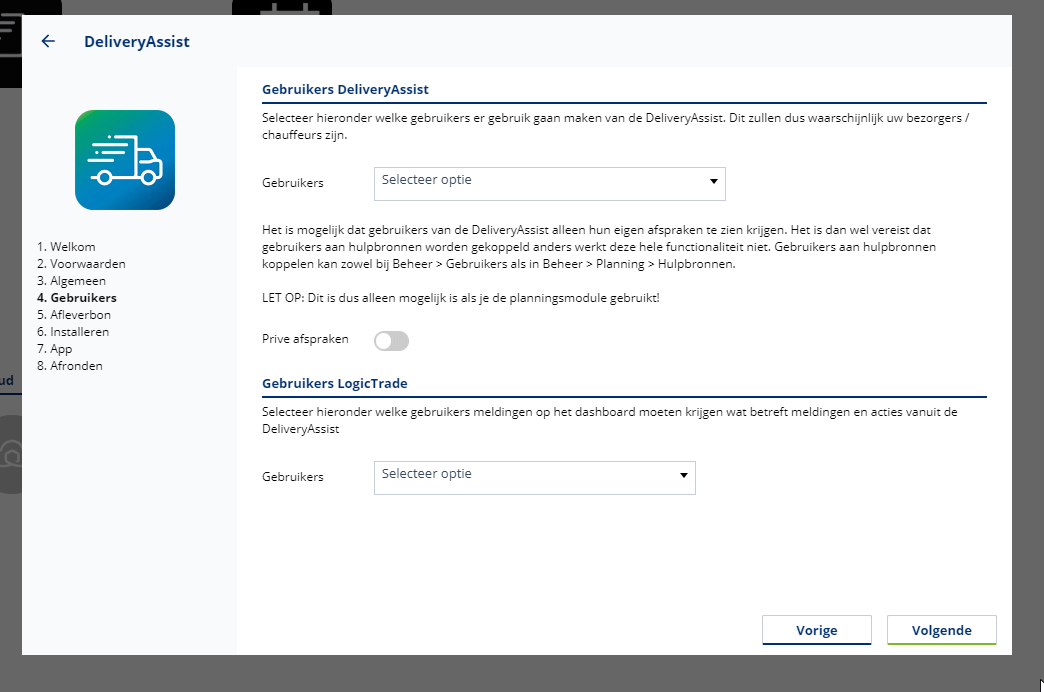The height and width of the screenshot is (692, 1044).
Task: Open Gebruikers LogicTrade user dropdown
Action: point(535,478)
